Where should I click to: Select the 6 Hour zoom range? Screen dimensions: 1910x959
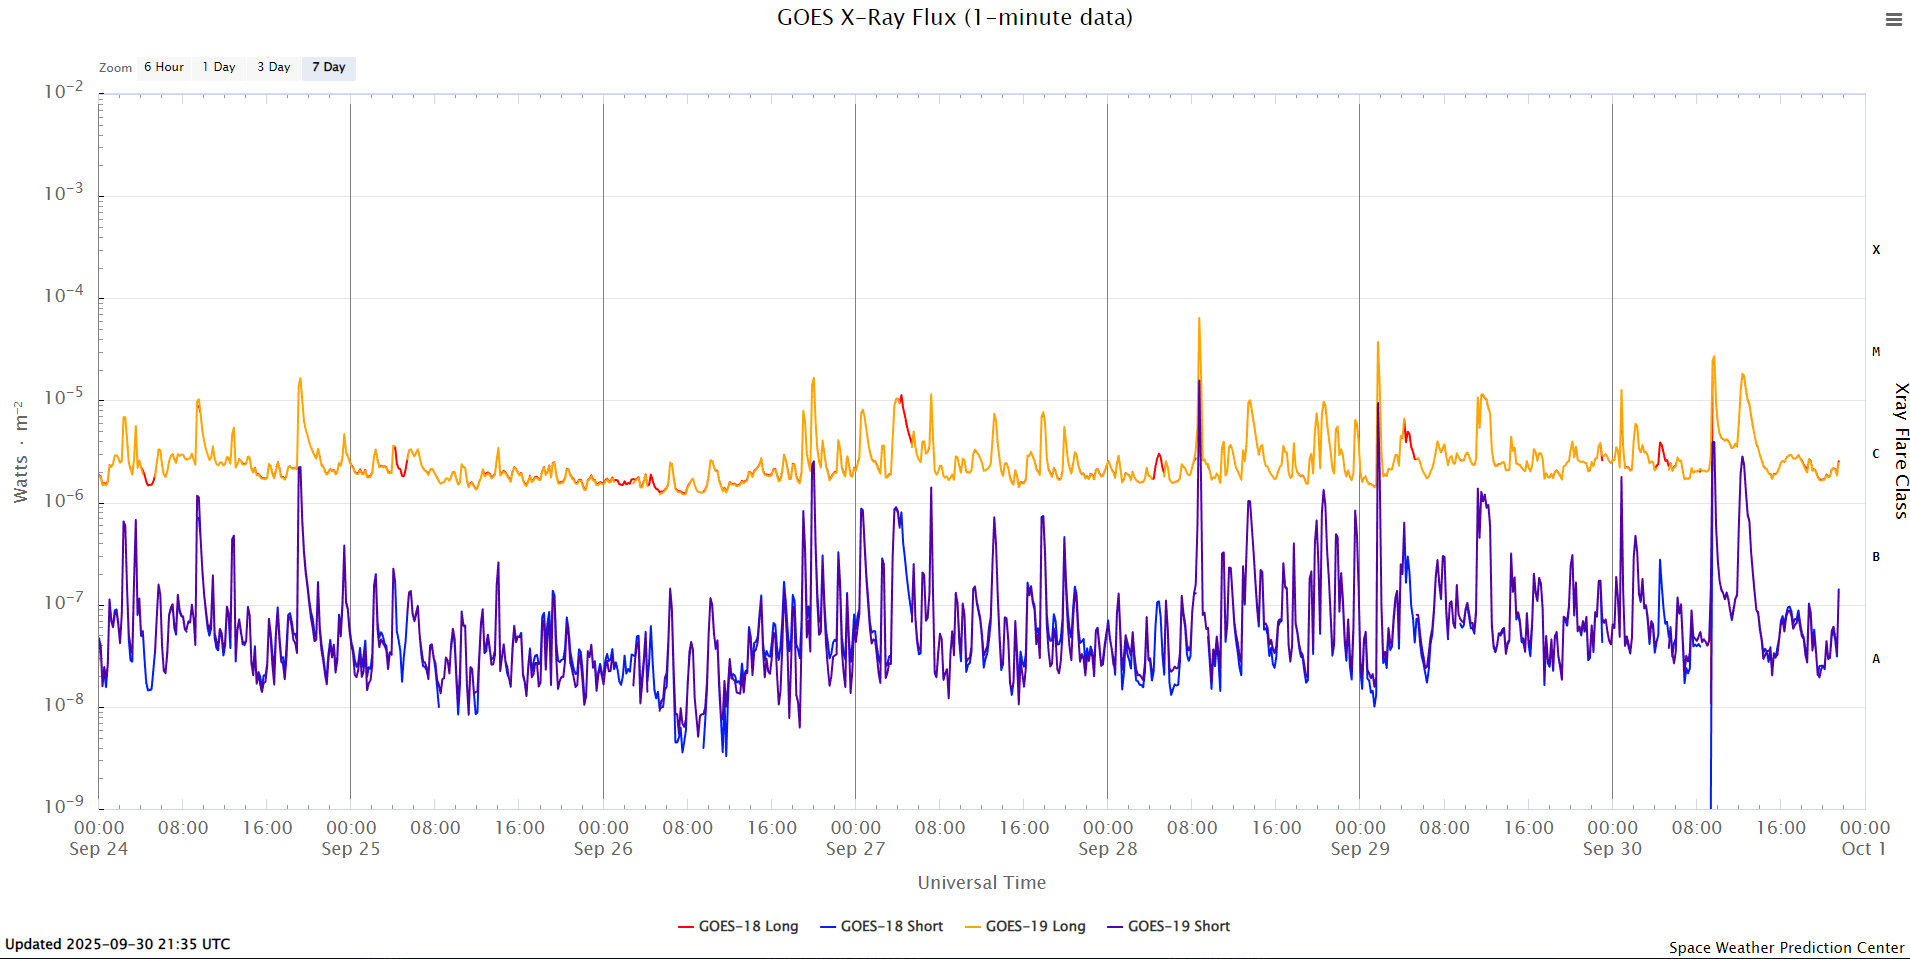[x=164, y=68]
